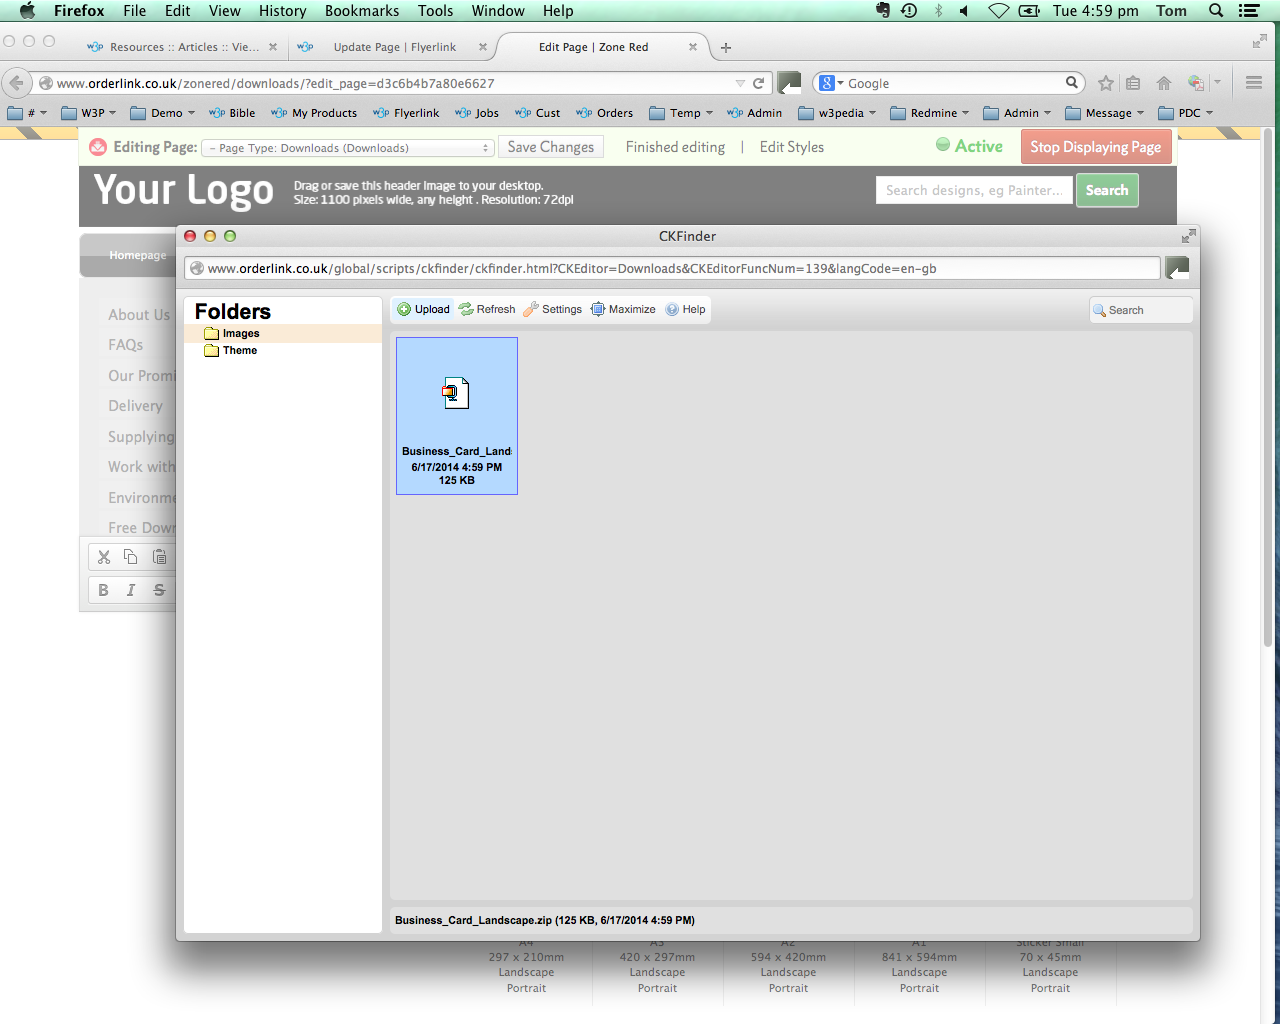Open the URL history dropdown arrow
The image size is (1280, 1024).
click(740, 83)
